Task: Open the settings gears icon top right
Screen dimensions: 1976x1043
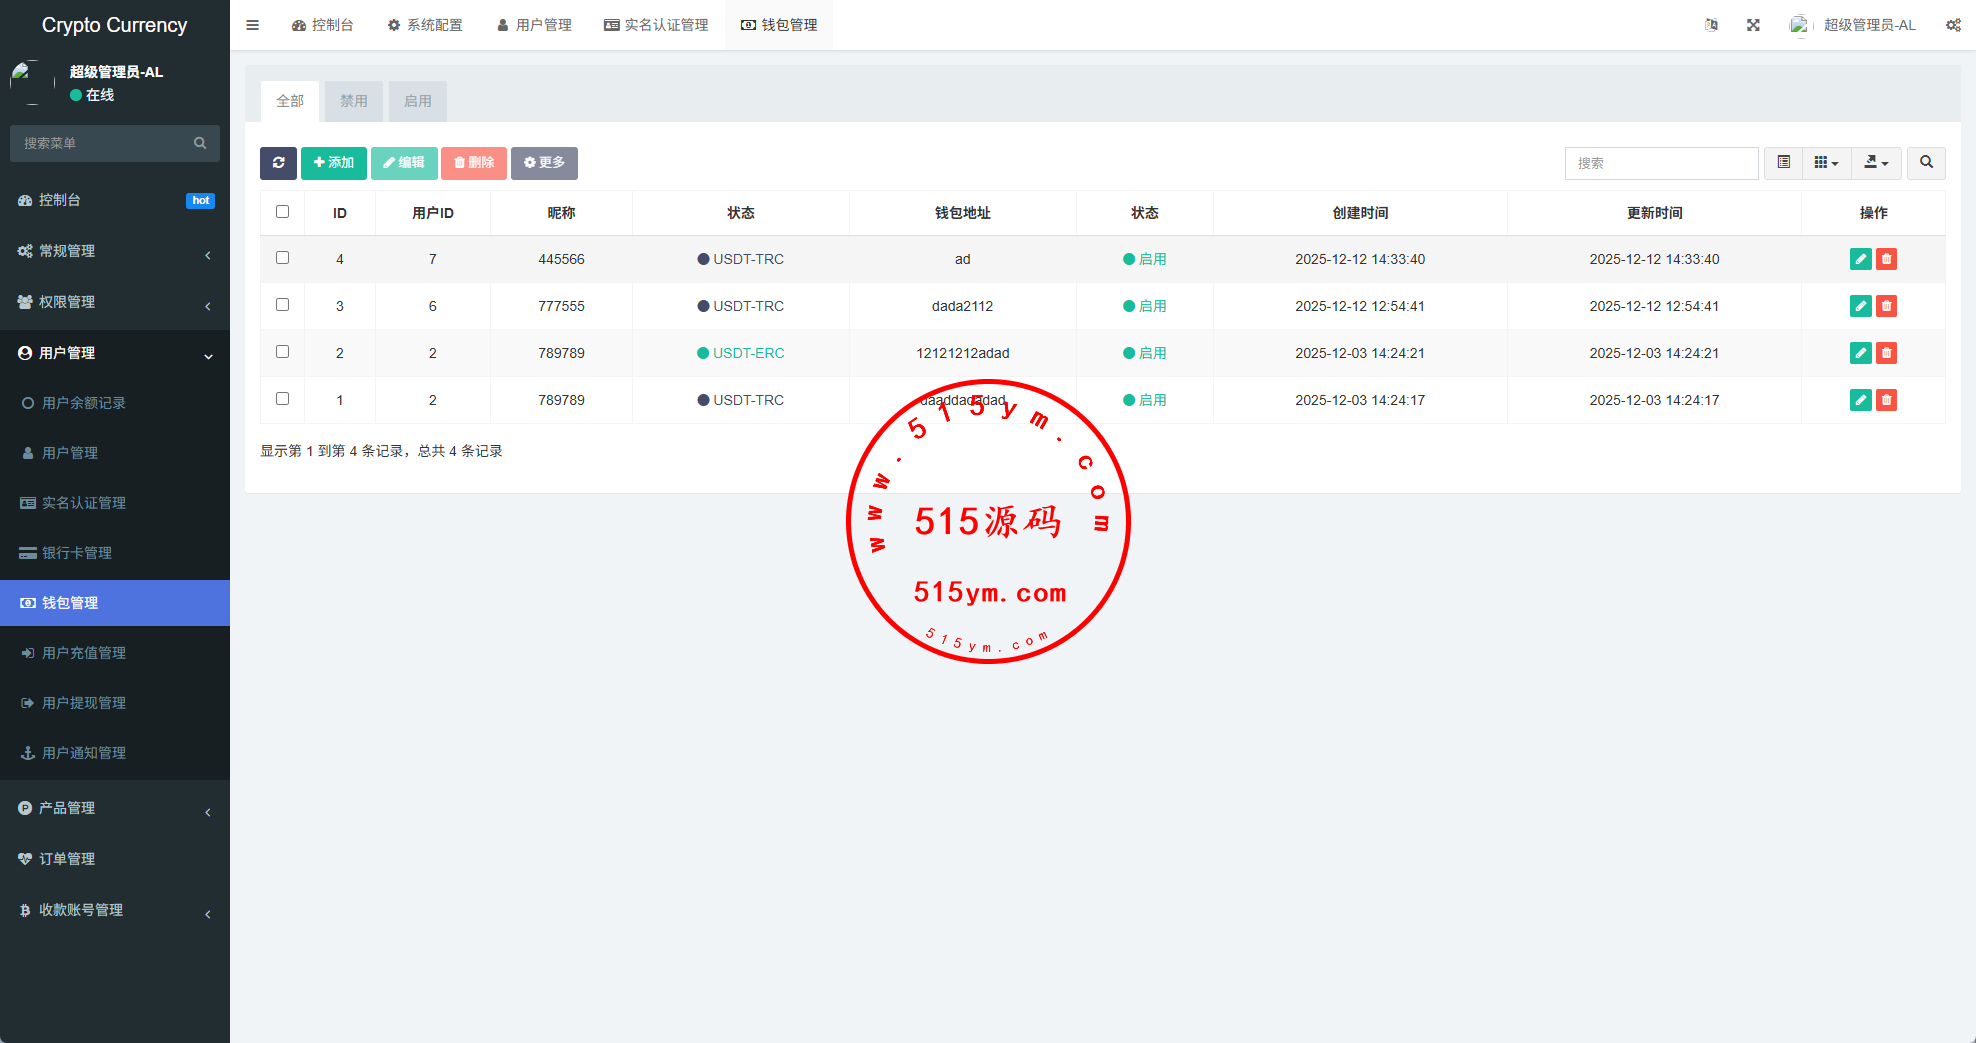Action: point(1953,25)
